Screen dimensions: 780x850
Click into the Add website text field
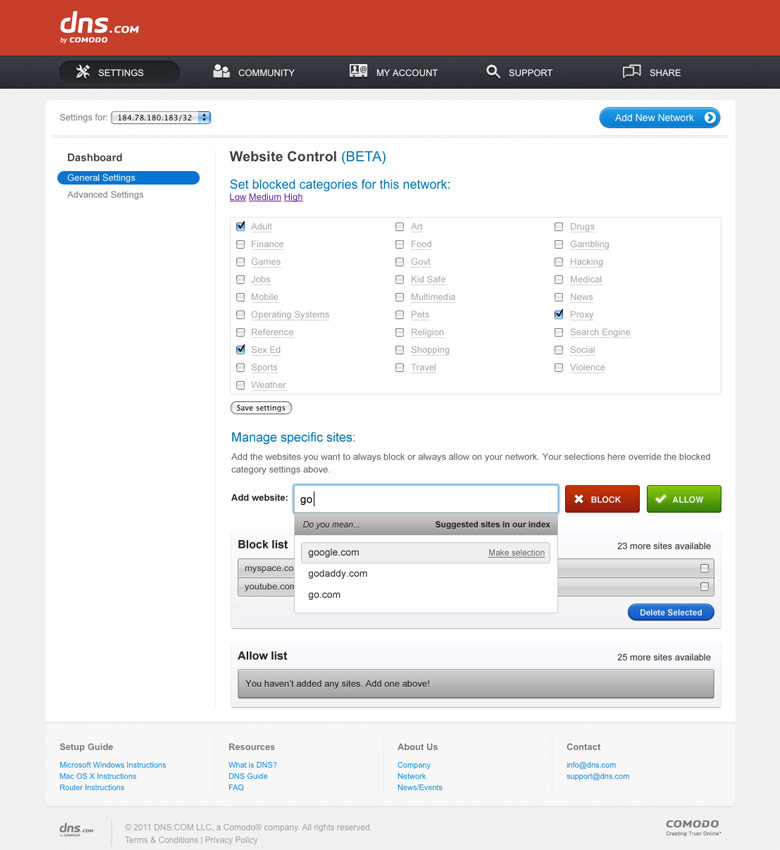coord(425,499)
